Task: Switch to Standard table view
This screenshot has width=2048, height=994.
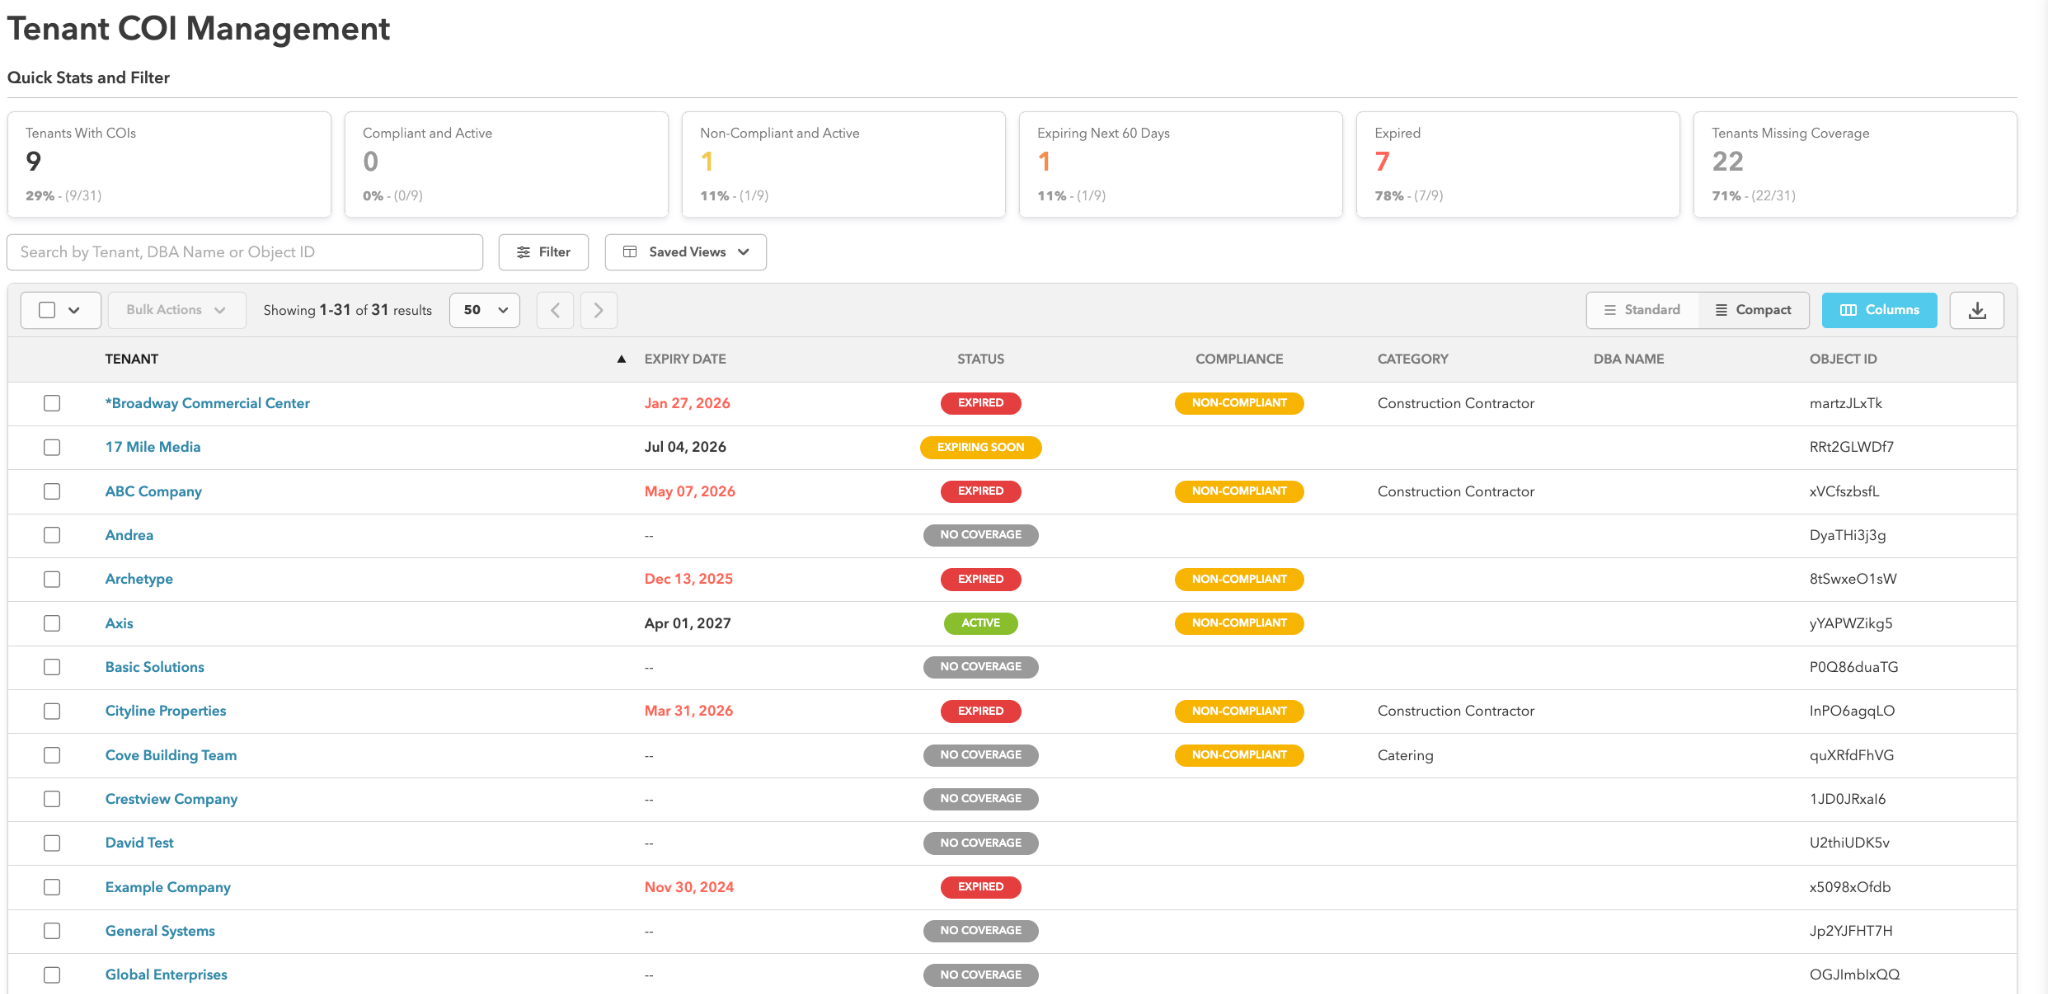Action: [1642, 310]
